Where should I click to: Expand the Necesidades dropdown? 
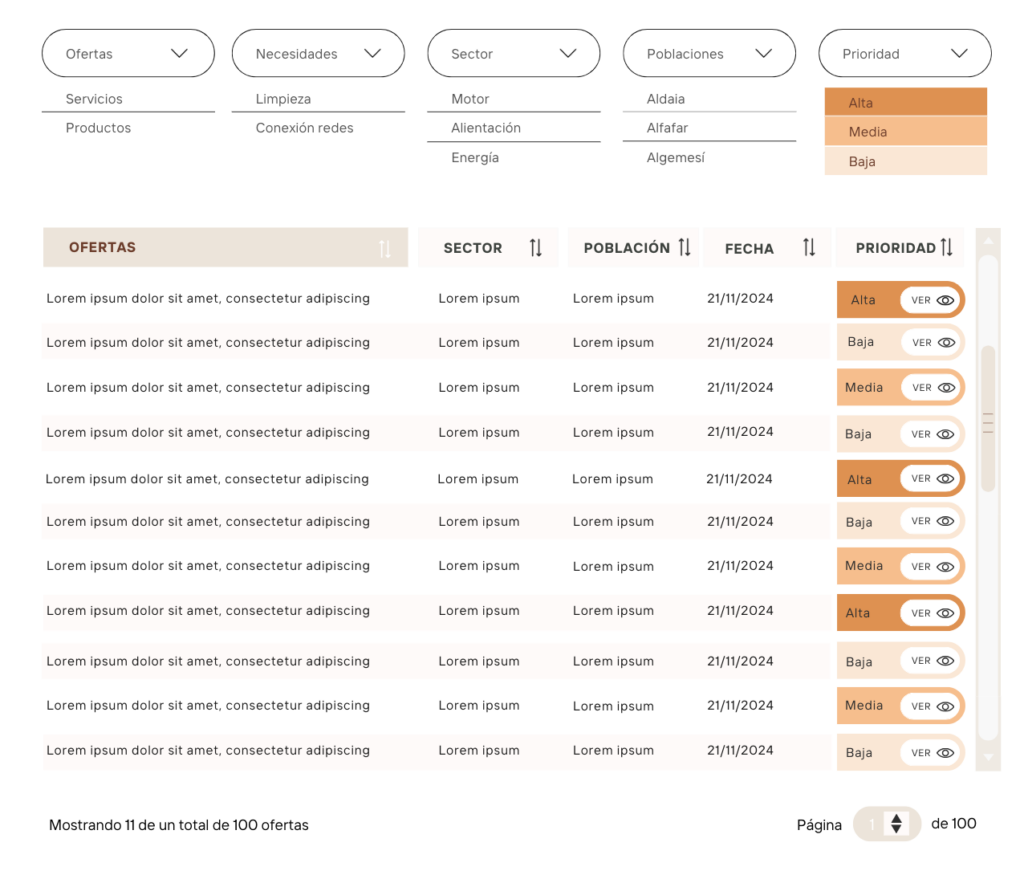coord(318,54)
